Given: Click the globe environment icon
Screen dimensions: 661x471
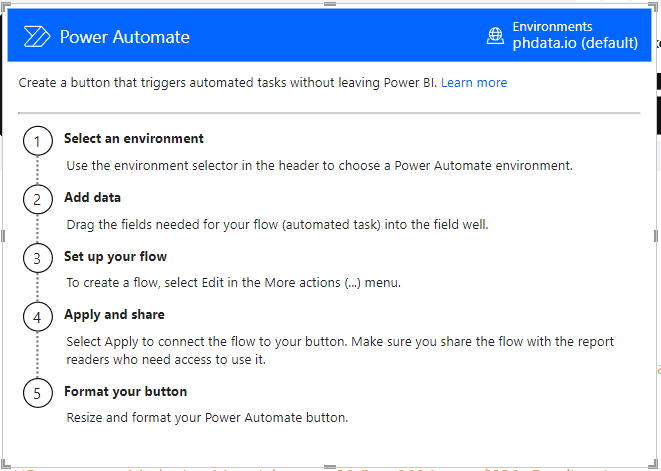Looking at the screenshot, I should (495, 36).
